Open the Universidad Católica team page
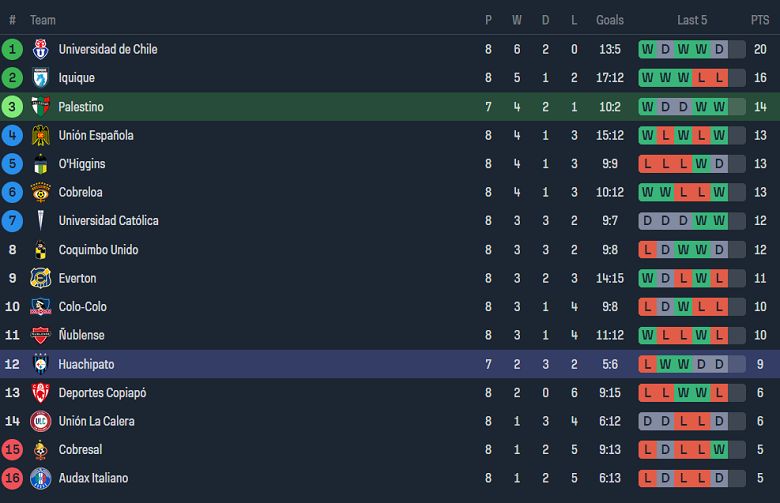Image resolution: width=780 pixels, height=503 pixels. coord(108,221)
